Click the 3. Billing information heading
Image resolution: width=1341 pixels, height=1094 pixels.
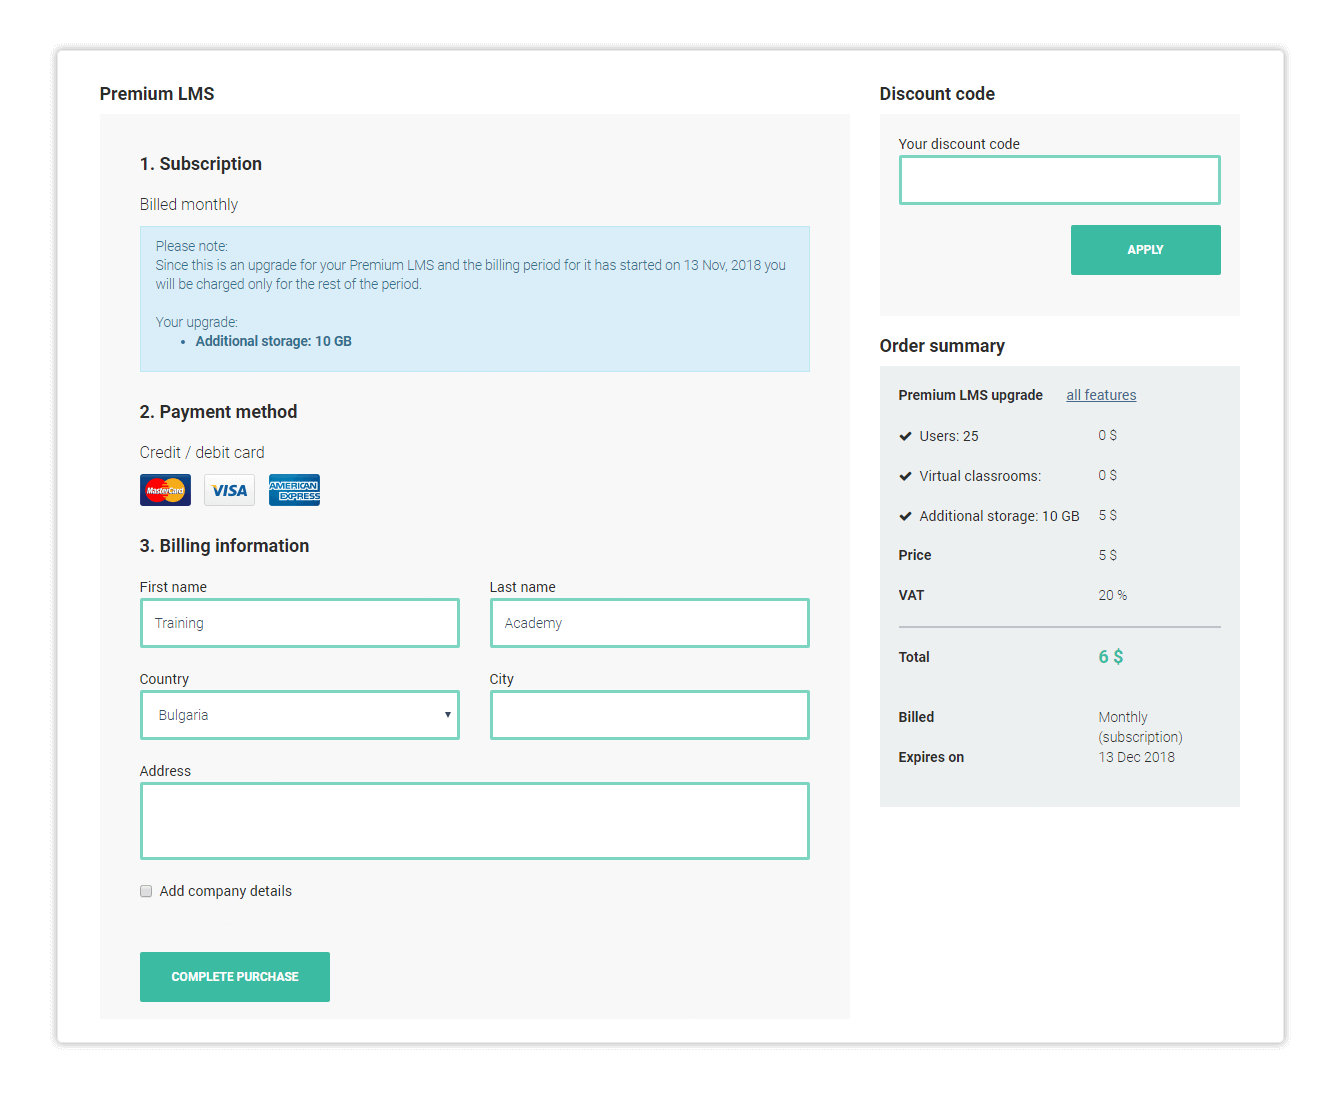(x=225, y=546)
